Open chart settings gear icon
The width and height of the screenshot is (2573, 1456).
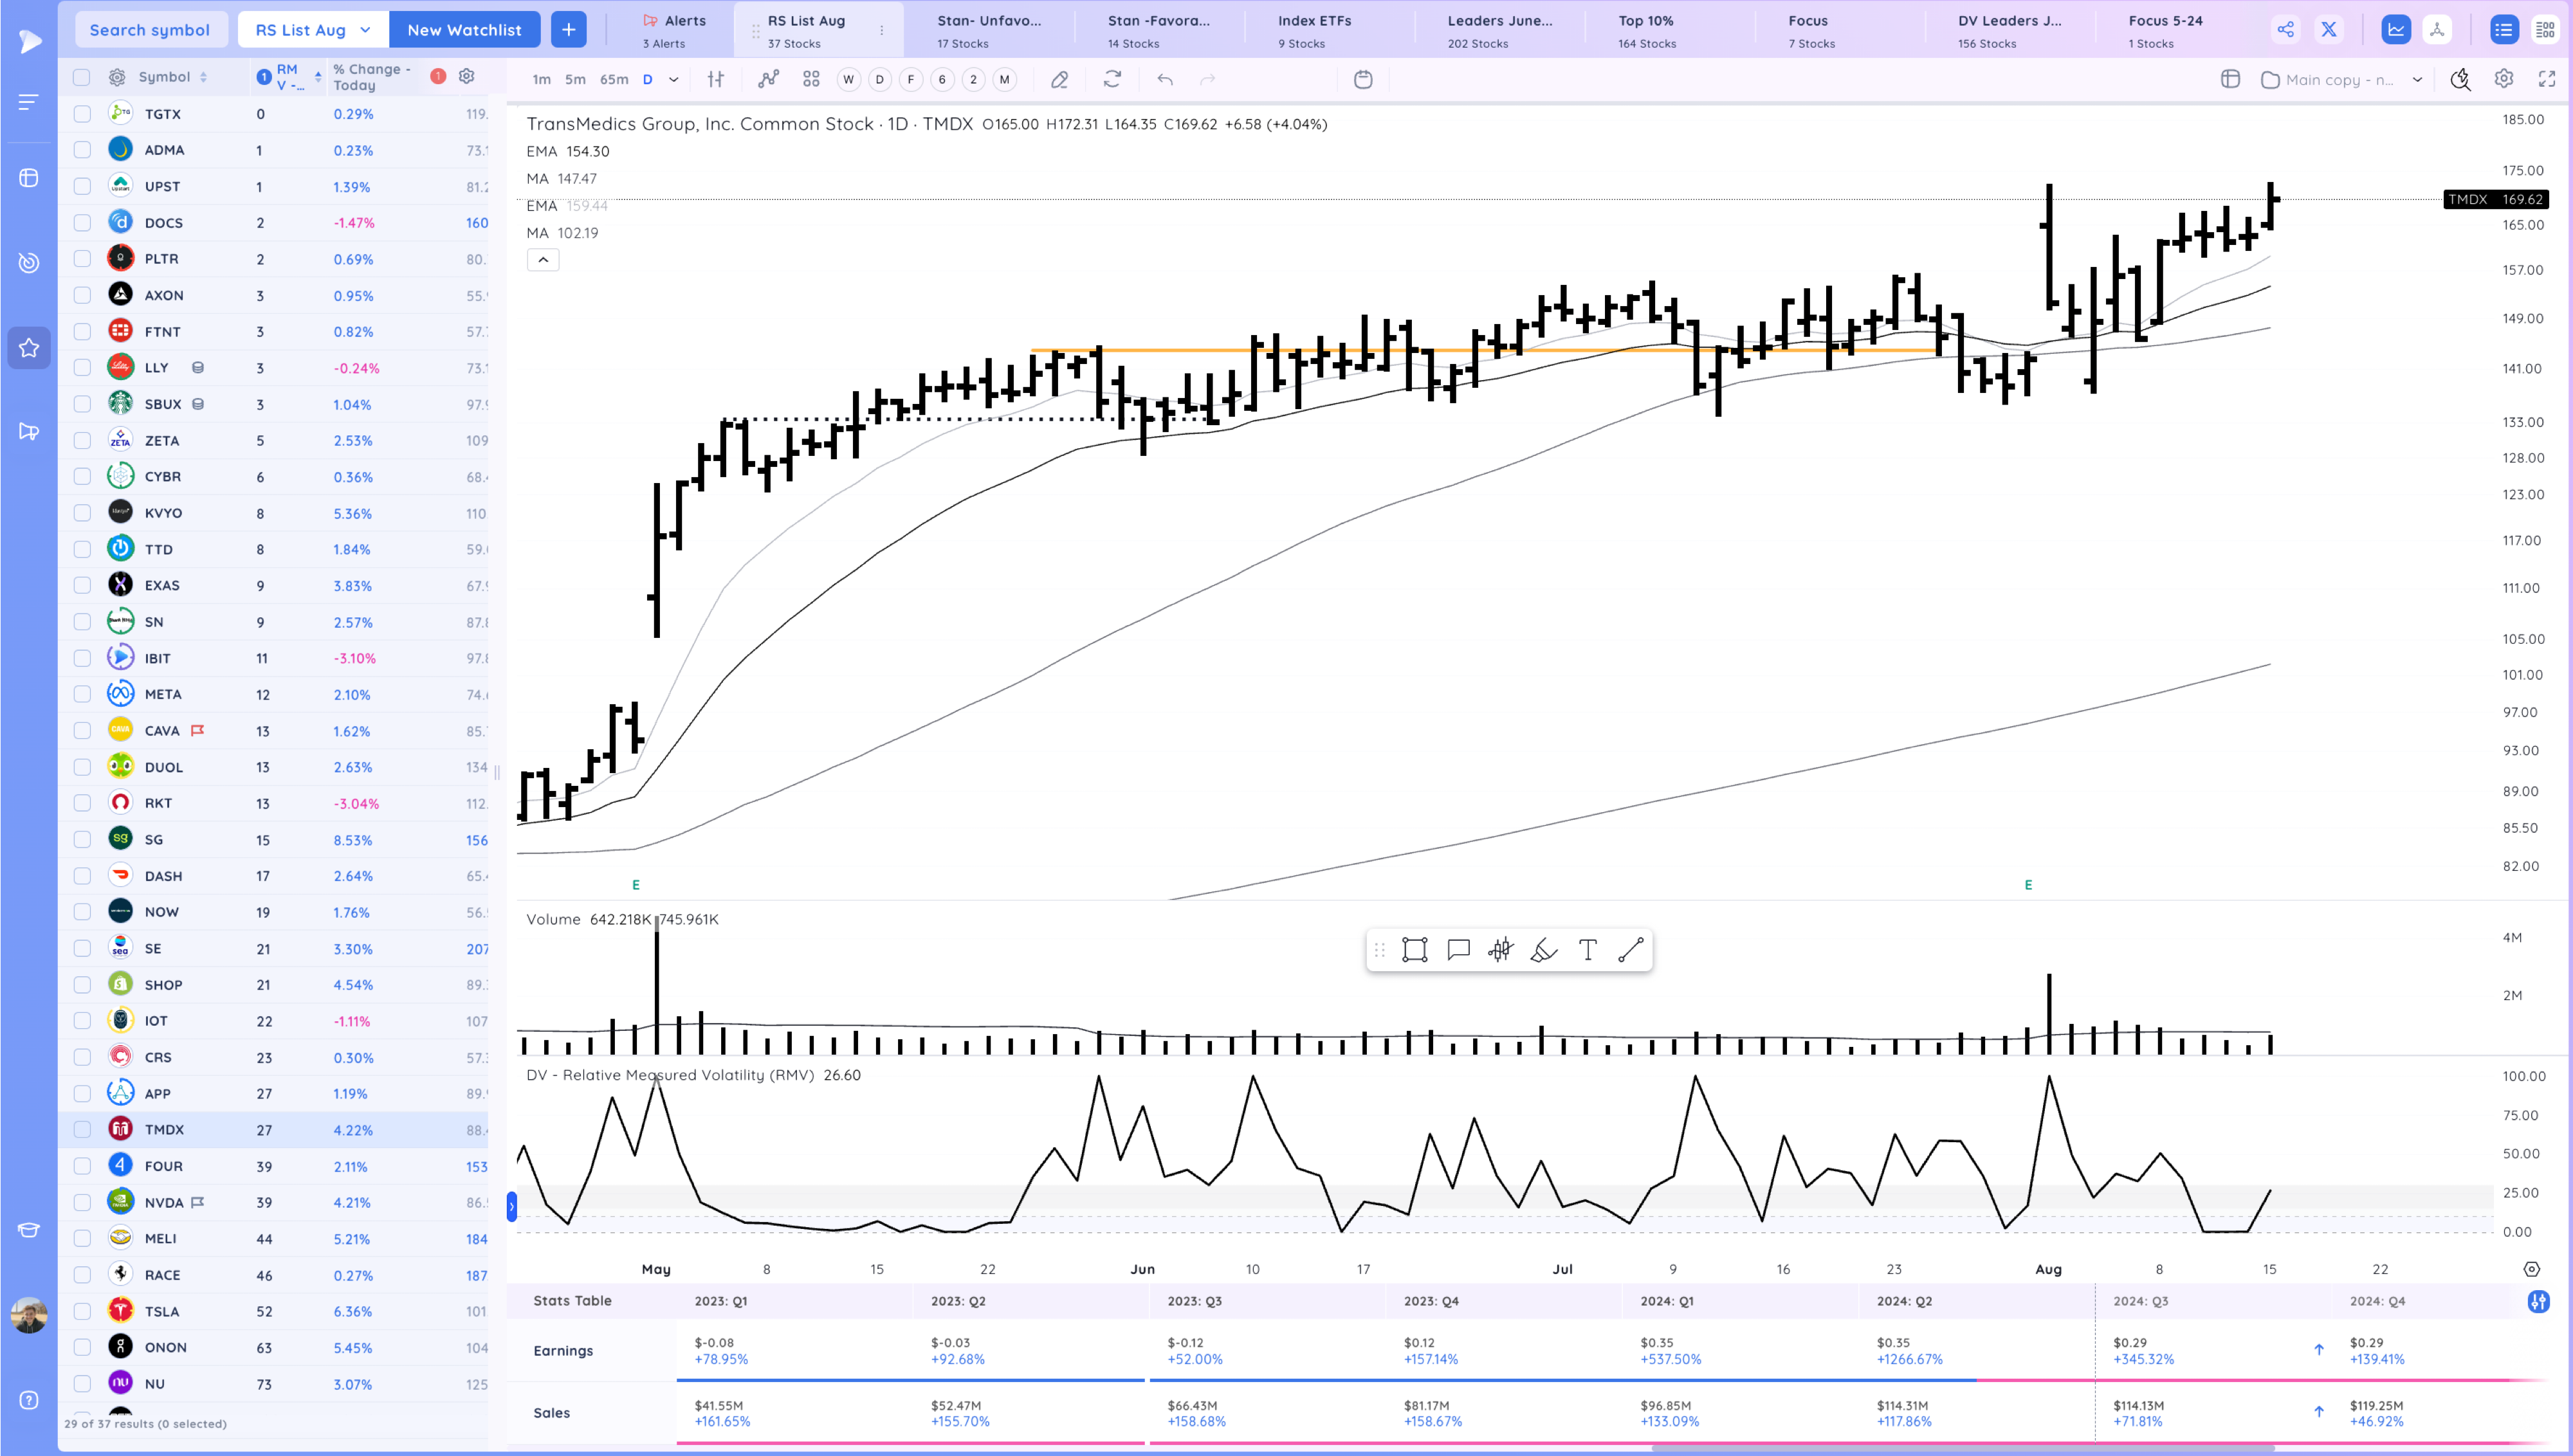[2503, 79]
